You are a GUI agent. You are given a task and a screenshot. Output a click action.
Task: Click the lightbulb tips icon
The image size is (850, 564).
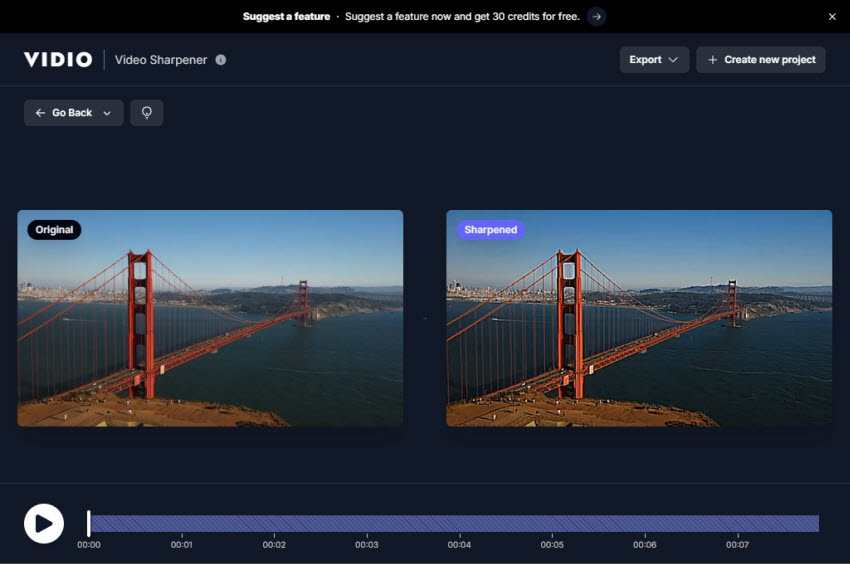(x=146, y=113)
